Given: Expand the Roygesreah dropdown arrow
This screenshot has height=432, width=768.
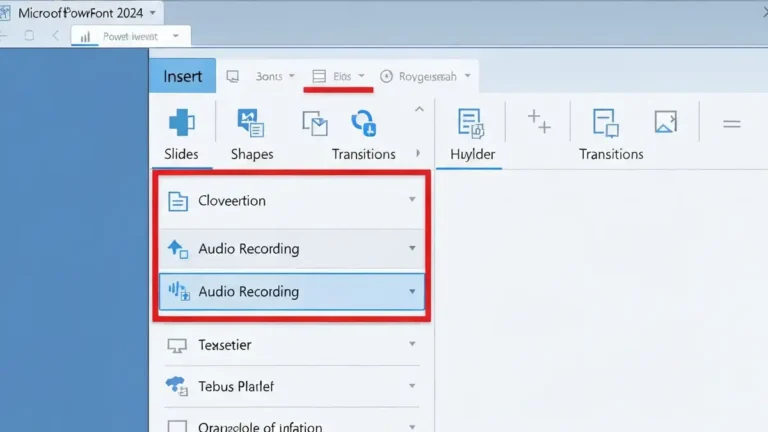Looking at the screenshot, I should point(467,76).
